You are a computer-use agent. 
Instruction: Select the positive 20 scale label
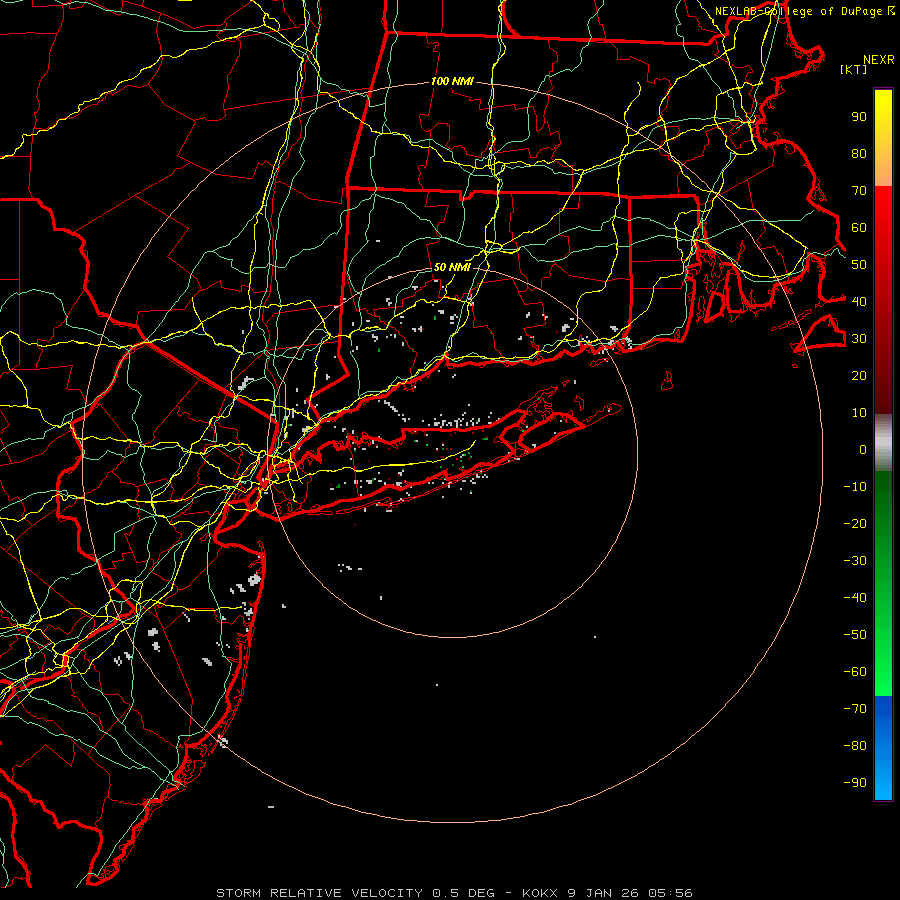point(859,376)
